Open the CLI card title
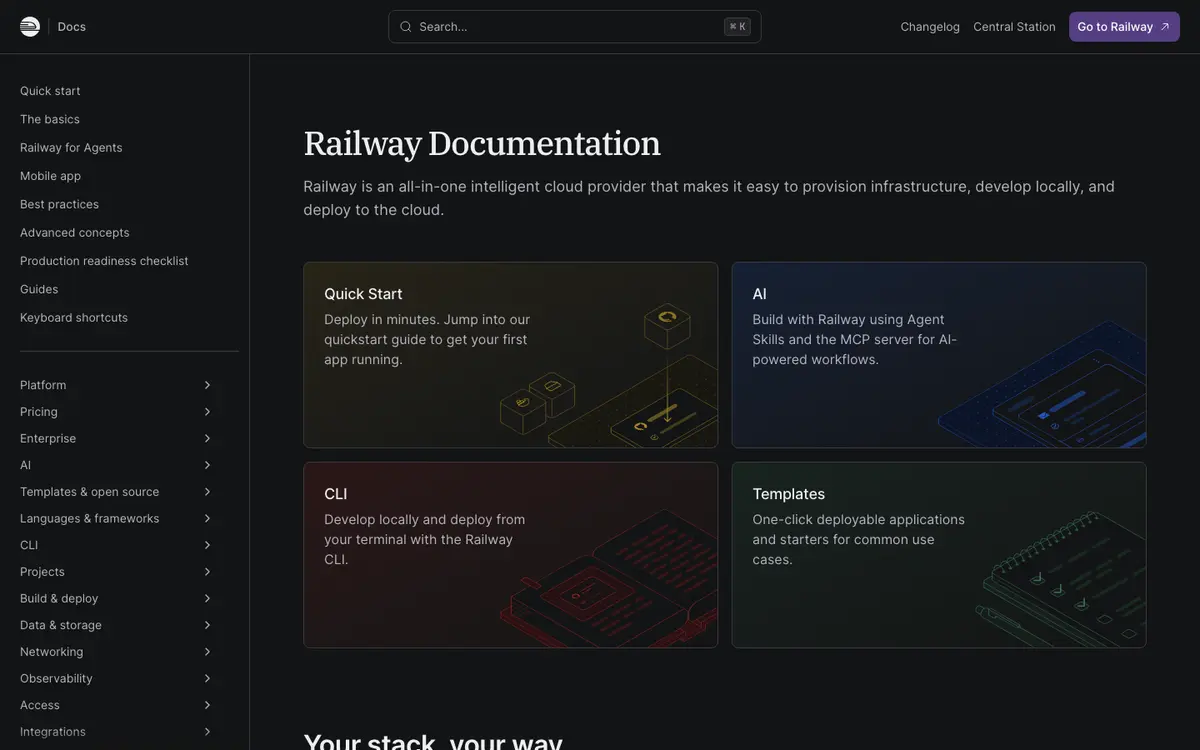 click(x=336, y=494)
